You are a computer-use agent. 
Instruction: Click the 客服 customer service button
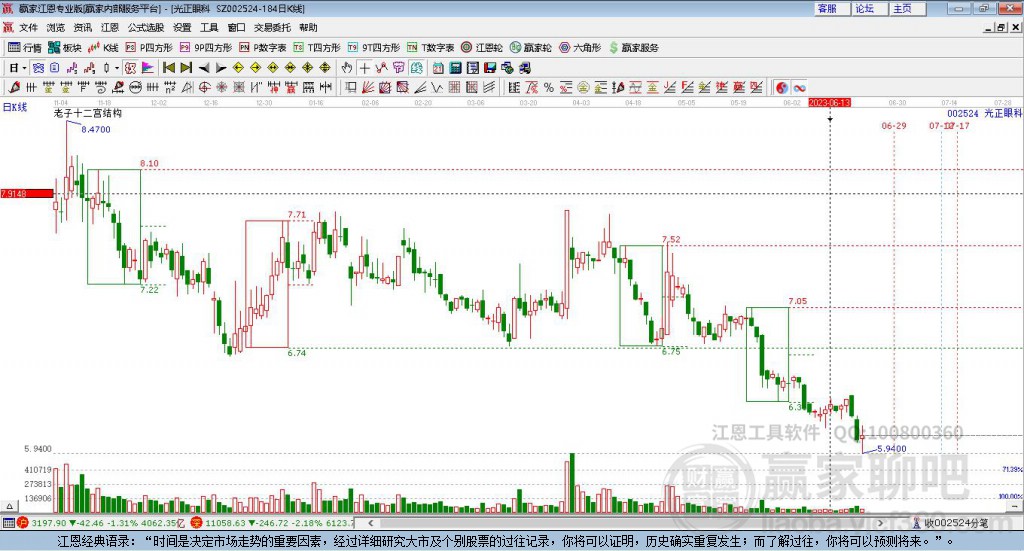(x=831, y=8)
